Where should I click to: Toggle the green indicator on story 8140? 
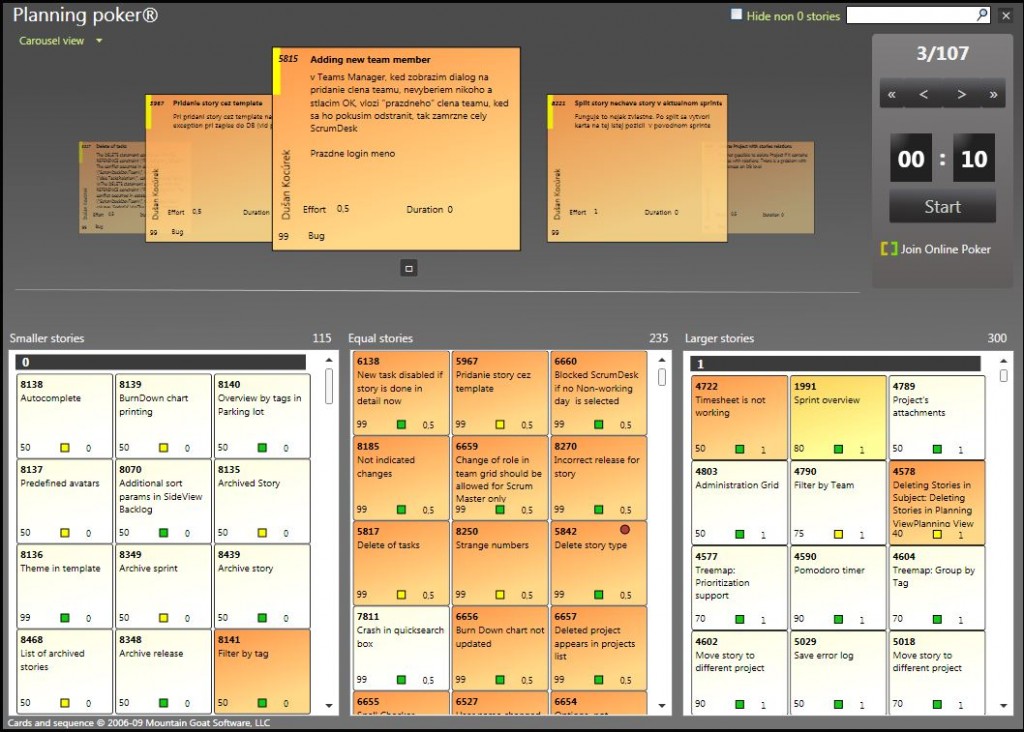262,447
